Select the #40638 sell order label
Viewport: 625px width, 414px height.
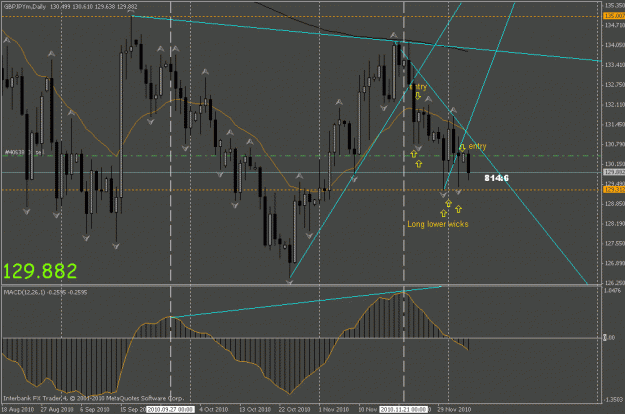23,152
